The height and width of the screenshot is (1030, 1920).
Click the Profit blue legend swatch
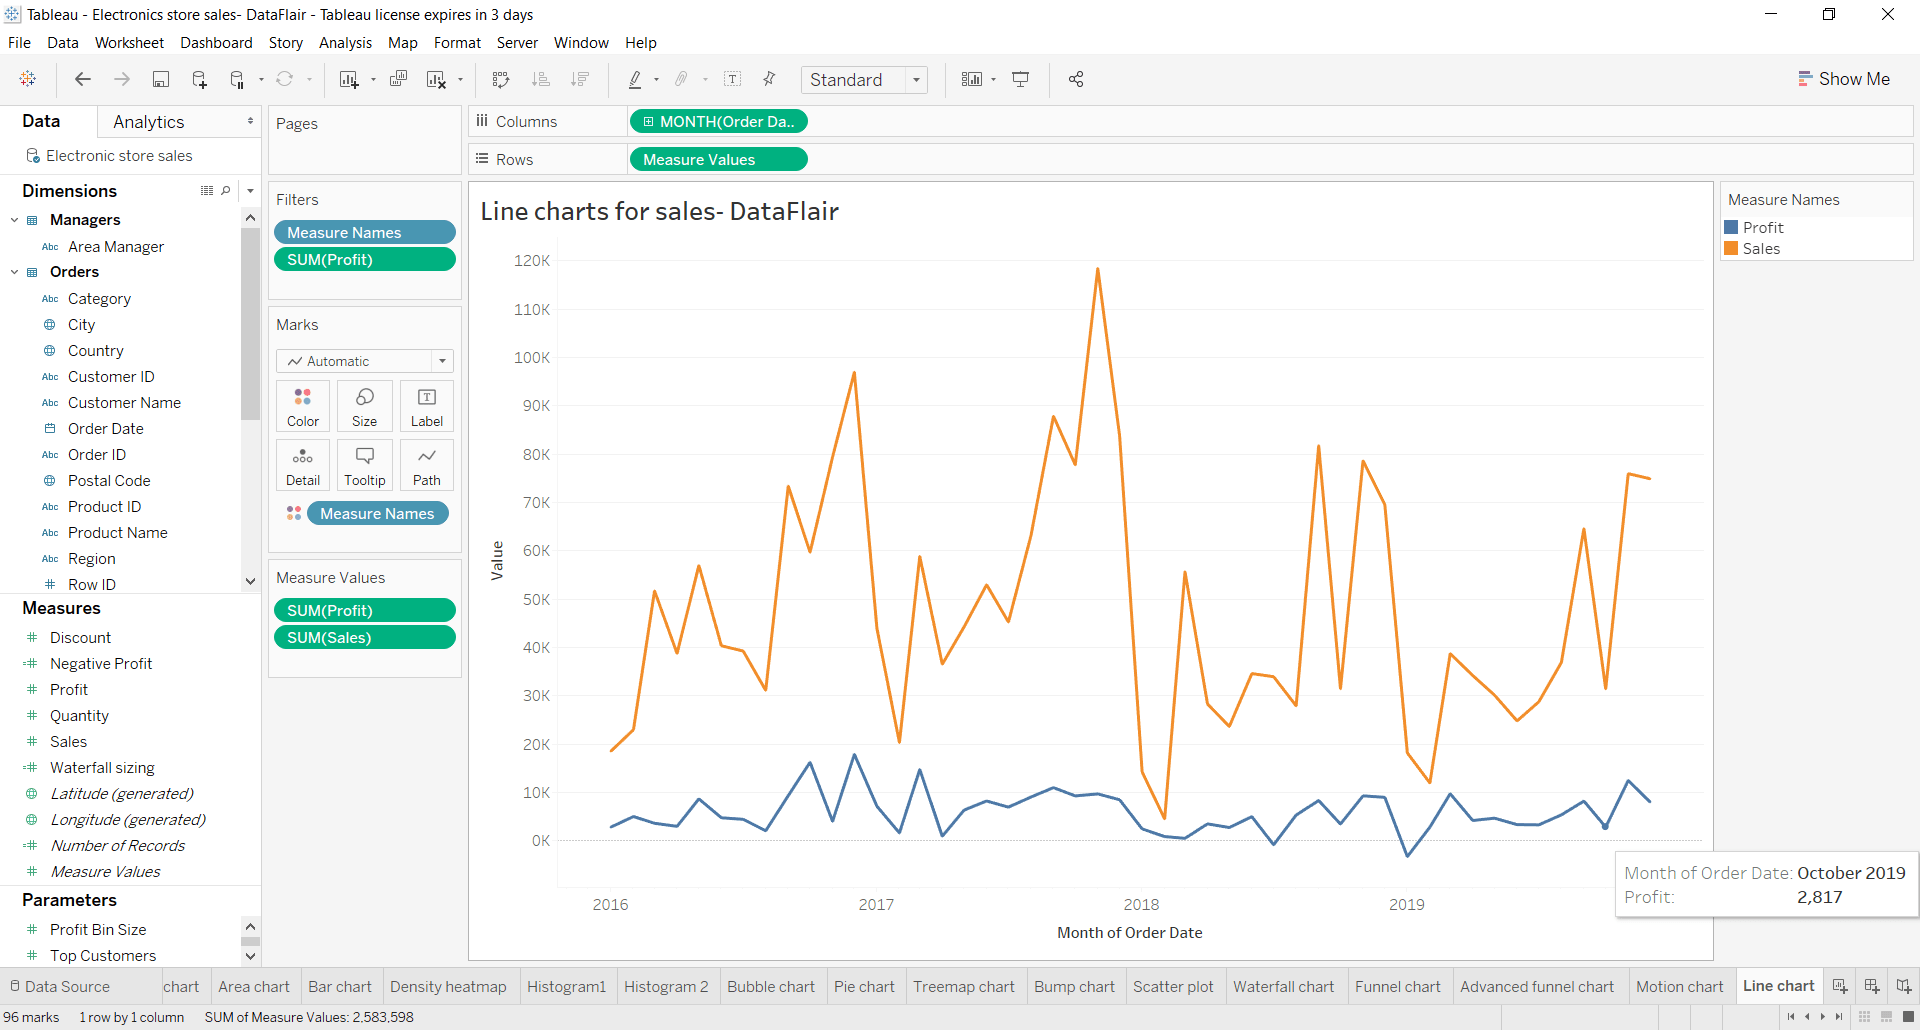point(1731,228)
